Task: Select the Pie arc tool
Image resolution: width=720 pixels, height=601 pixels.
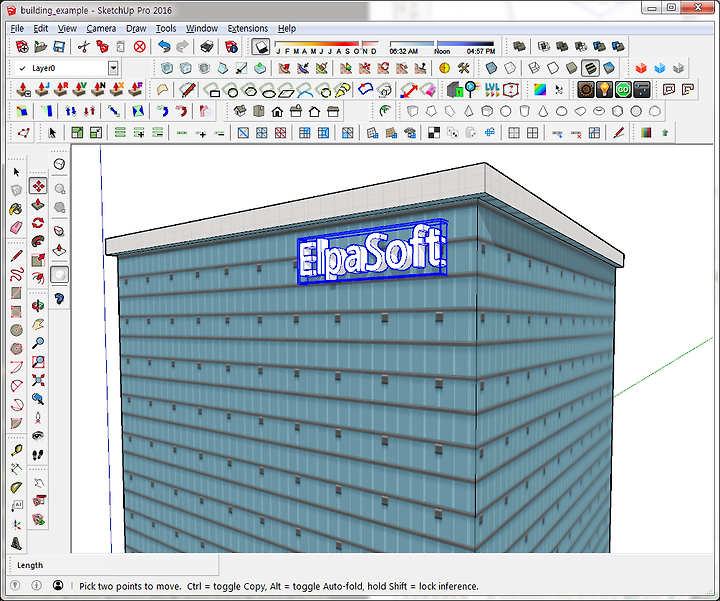Action: click(17, 423)
